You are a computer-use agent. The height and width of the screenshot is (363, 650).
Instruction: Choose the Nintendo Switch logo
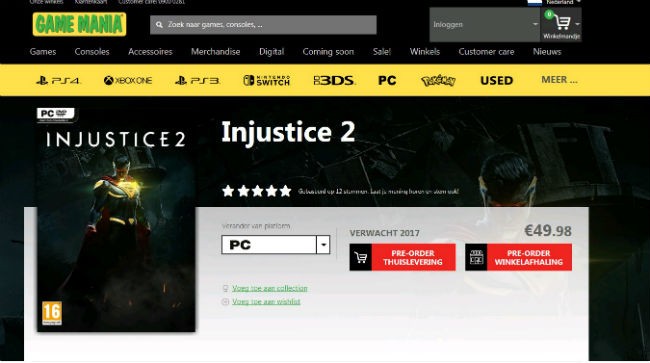coord(267,80)
